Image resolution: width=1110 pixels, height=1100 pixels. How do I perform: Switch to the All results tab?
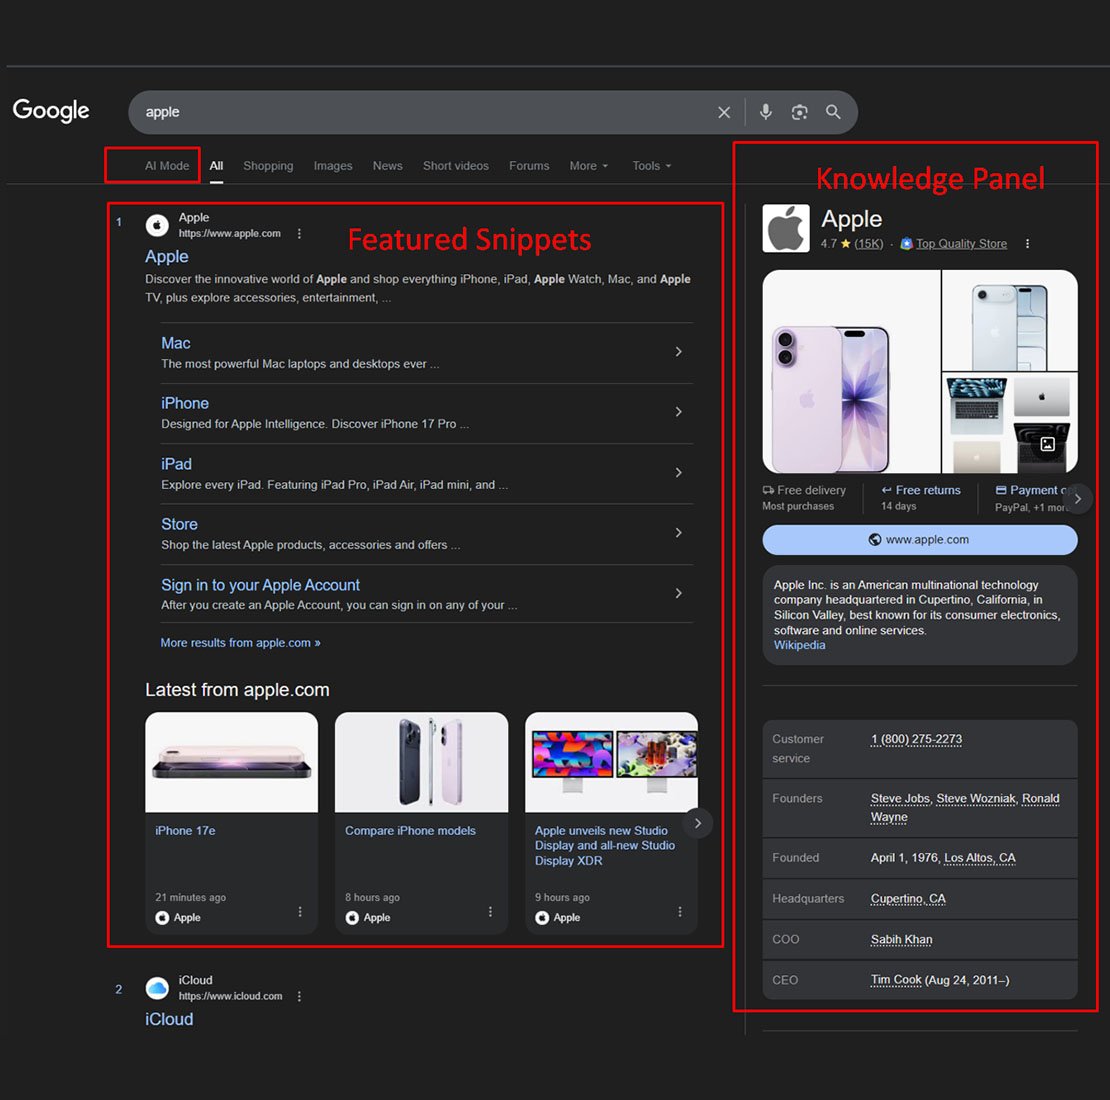pos(216,165)
